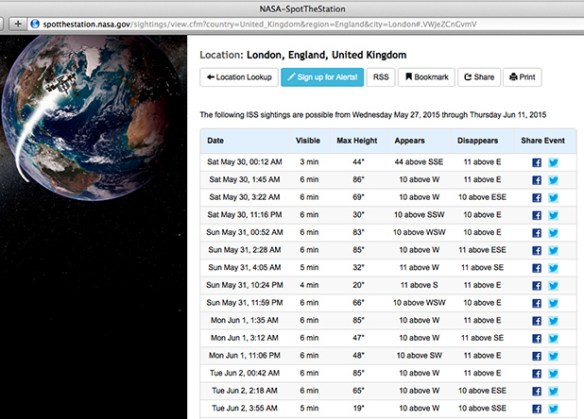Click the site globe icon in address bar
584x419 pixels.
pos(35,24)
